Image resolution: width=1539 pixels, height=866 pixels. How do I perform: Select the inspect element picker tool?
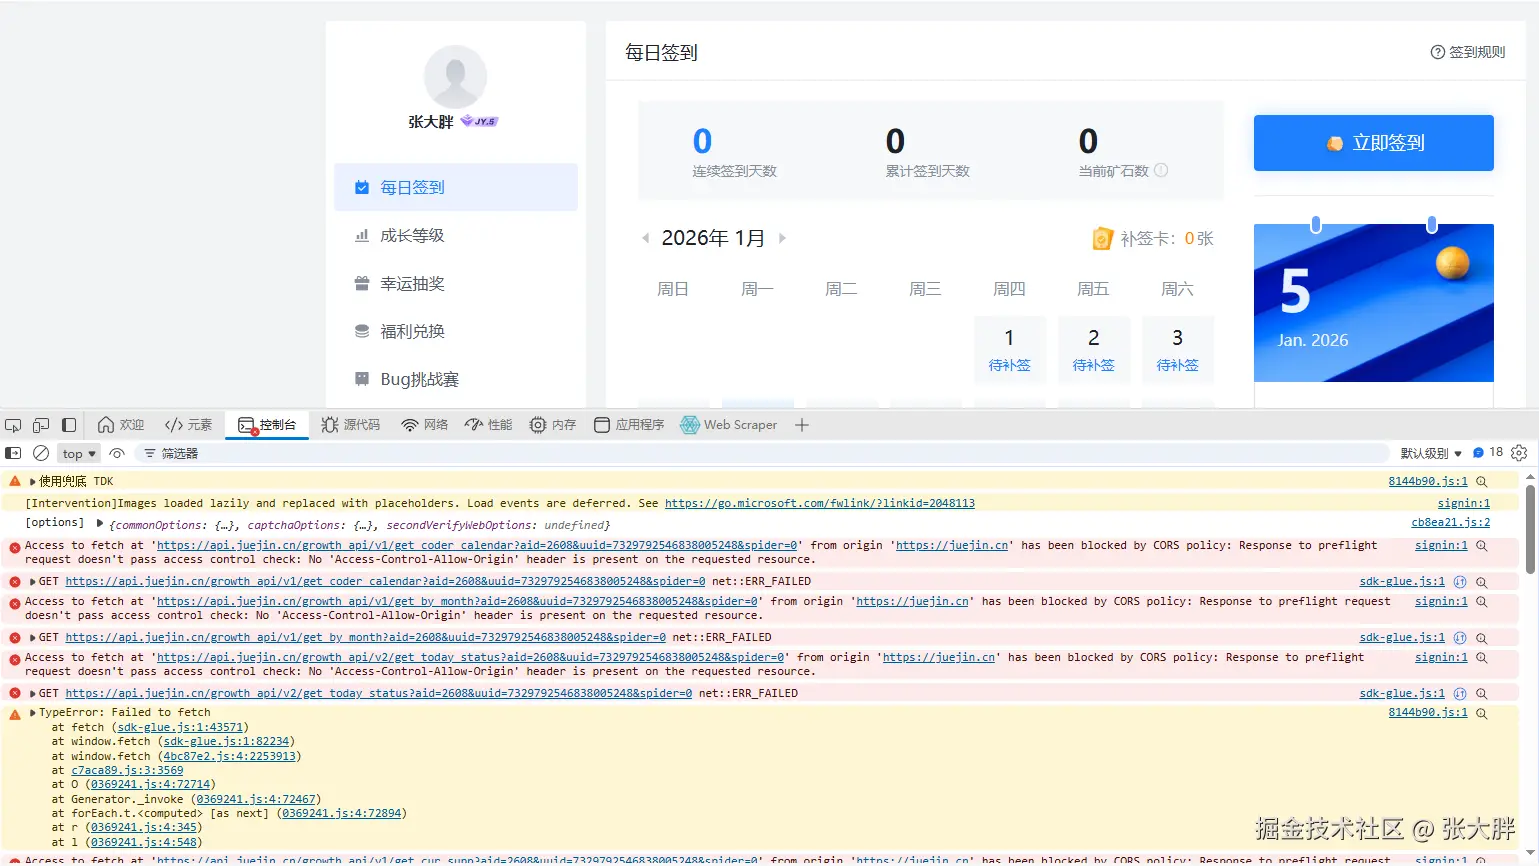tap(13, 424)
